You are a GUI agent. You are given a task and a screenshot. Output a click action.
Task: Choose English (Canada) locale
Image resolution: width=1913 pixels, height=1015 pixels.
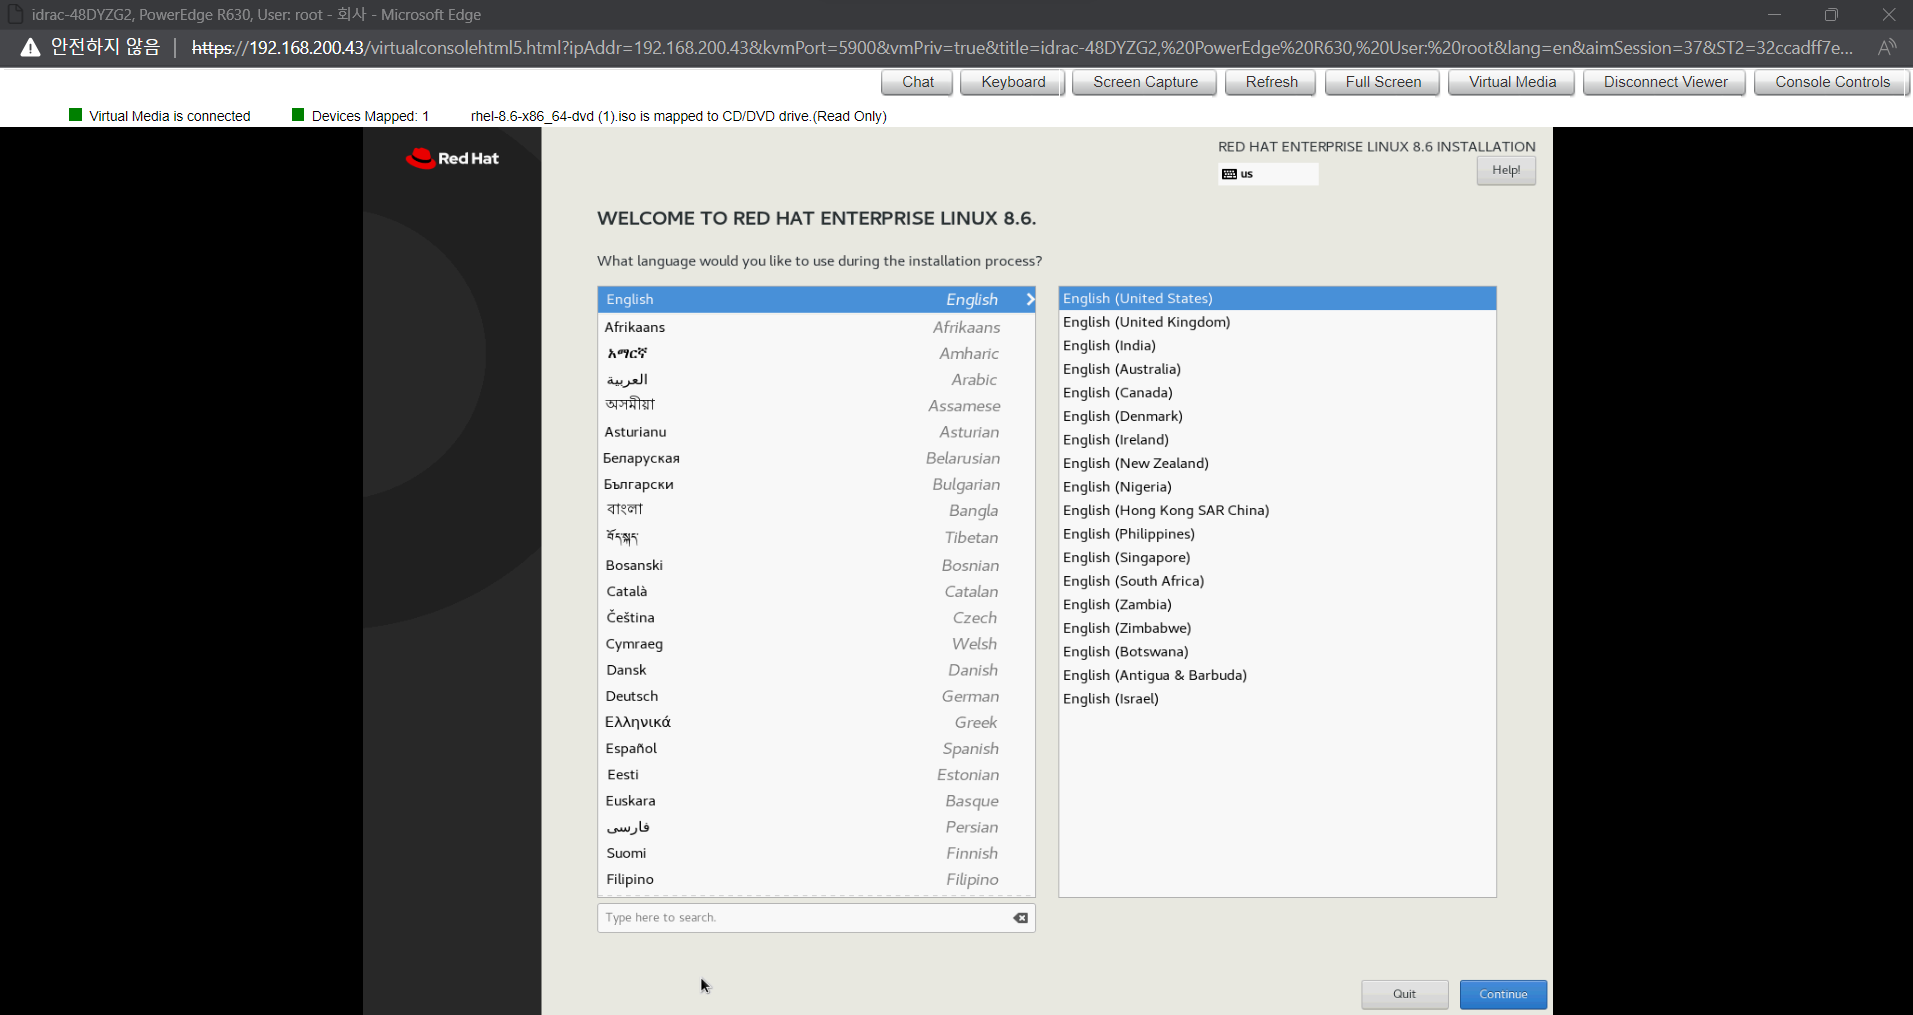[1277, 392]
